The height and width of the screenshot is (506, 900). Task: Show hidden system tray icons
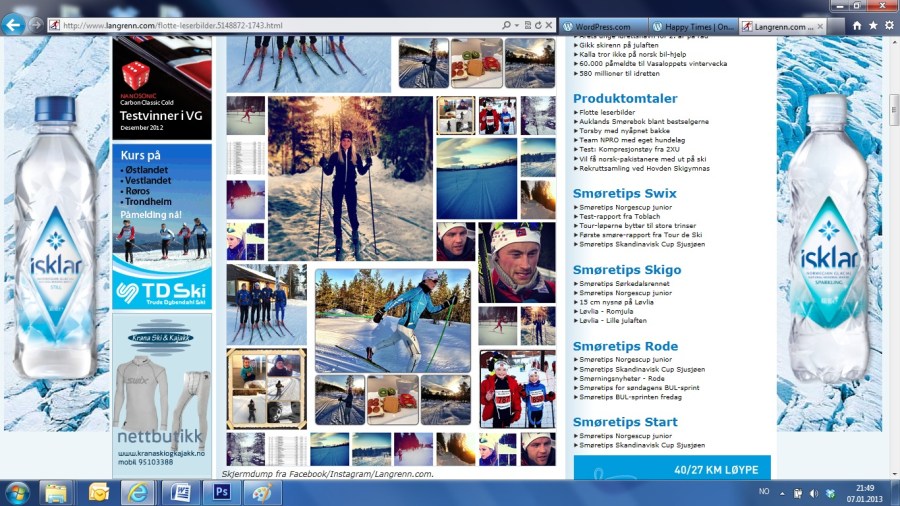coord(782,493)
